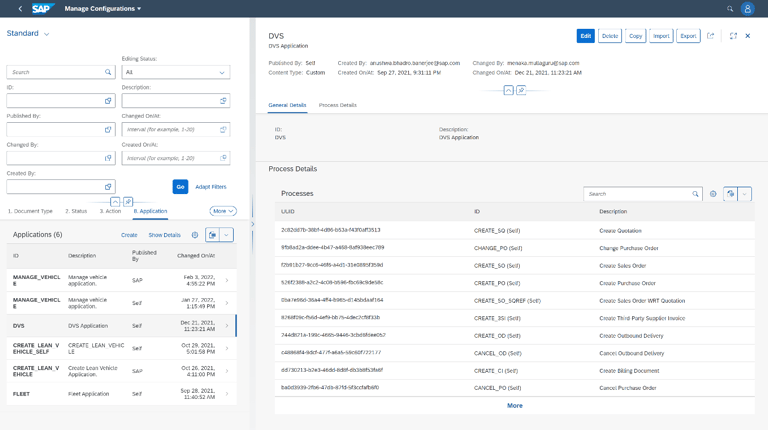This screenshot has width=768, height=430.
Task: Open value help for Published By filter
Action: point(108,130)
